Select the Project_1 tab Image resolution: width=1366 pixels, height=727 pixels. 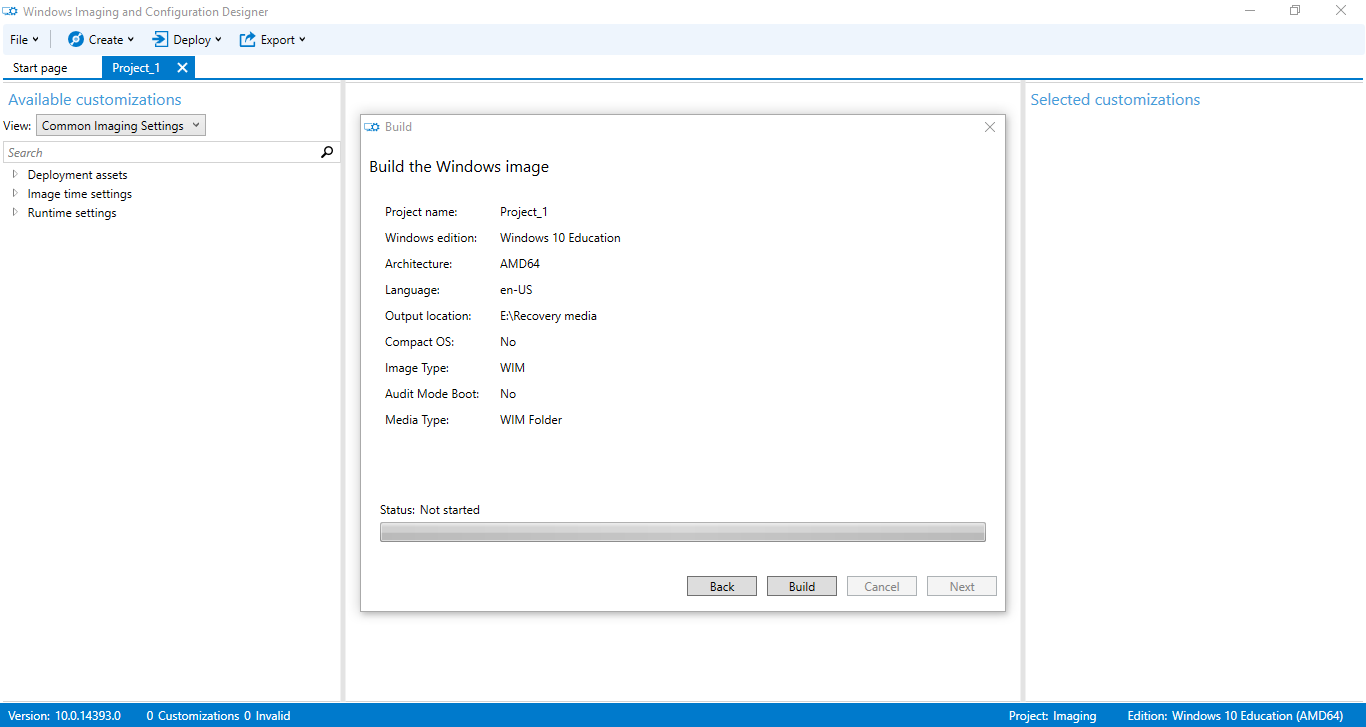point(137,67)
